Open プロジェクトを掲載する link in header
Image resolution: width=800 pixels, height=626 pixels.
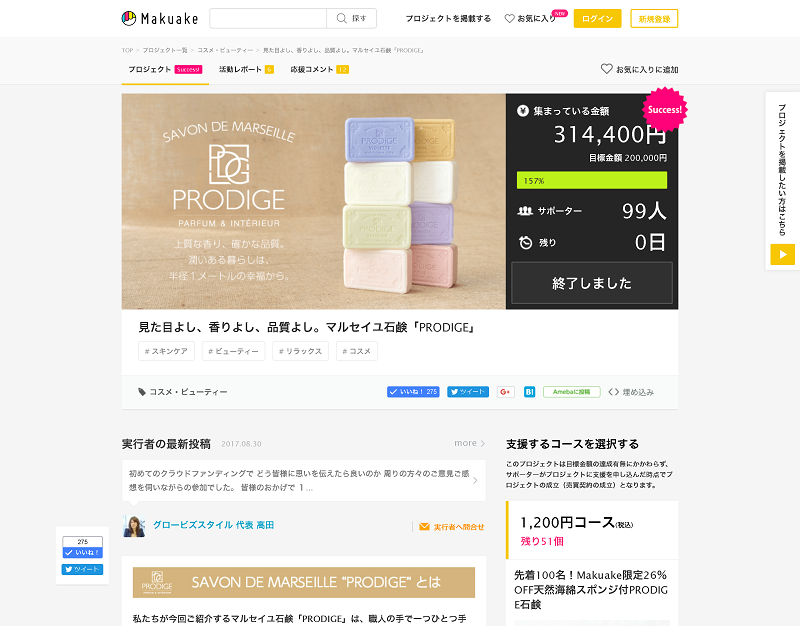448,18
